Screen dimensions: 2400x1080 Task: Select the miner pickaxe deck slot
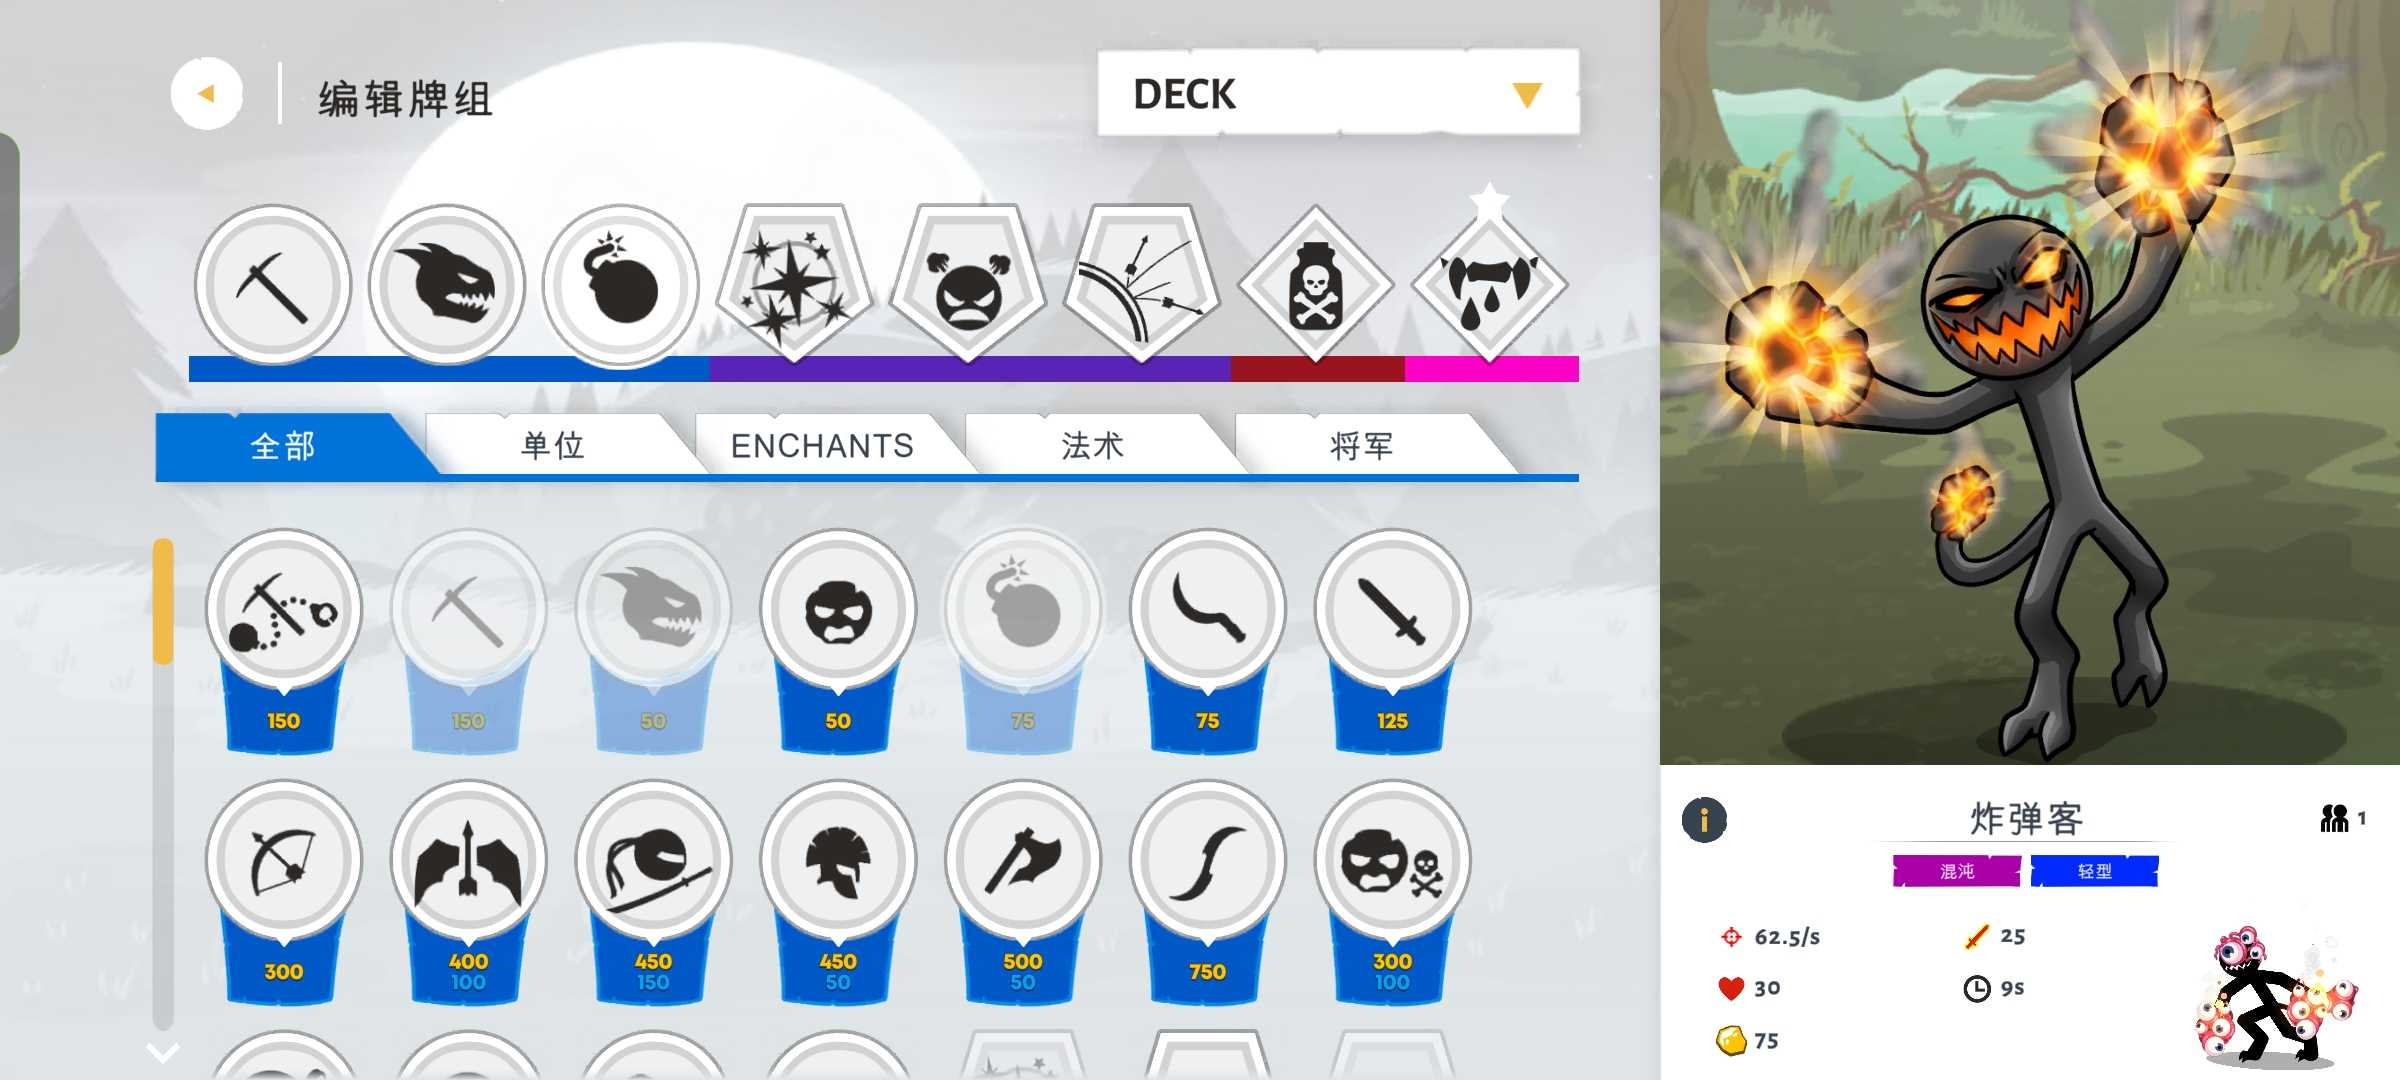[272, 286]
